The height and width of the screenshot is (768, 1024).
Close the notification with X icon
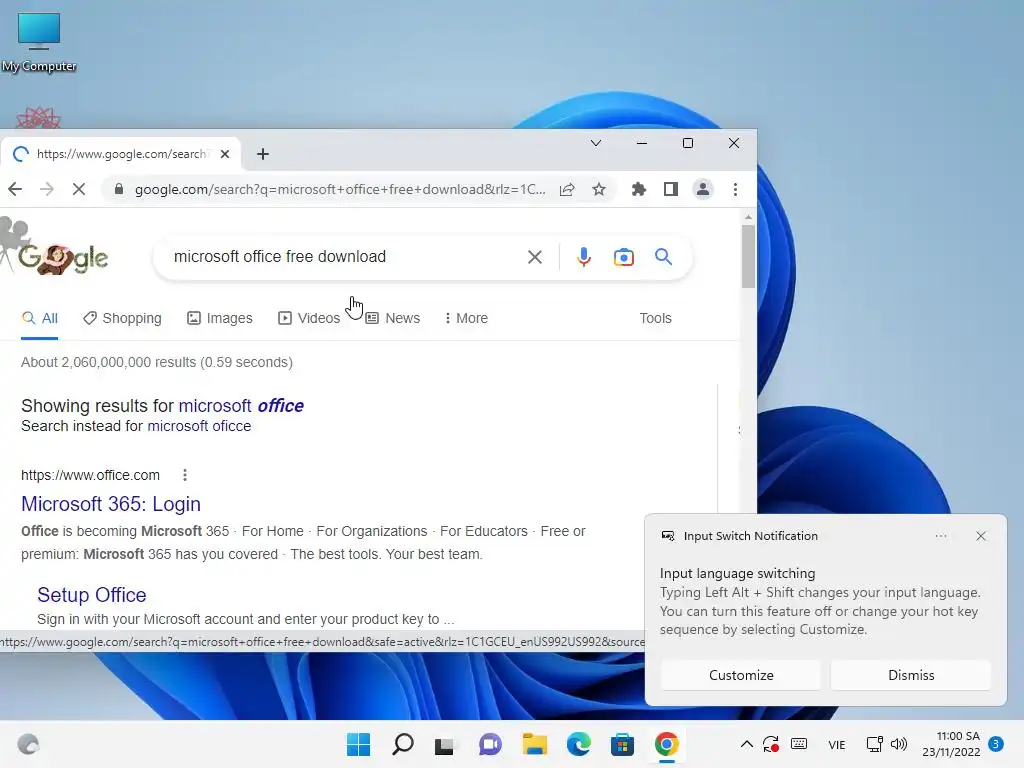[981, 536]
